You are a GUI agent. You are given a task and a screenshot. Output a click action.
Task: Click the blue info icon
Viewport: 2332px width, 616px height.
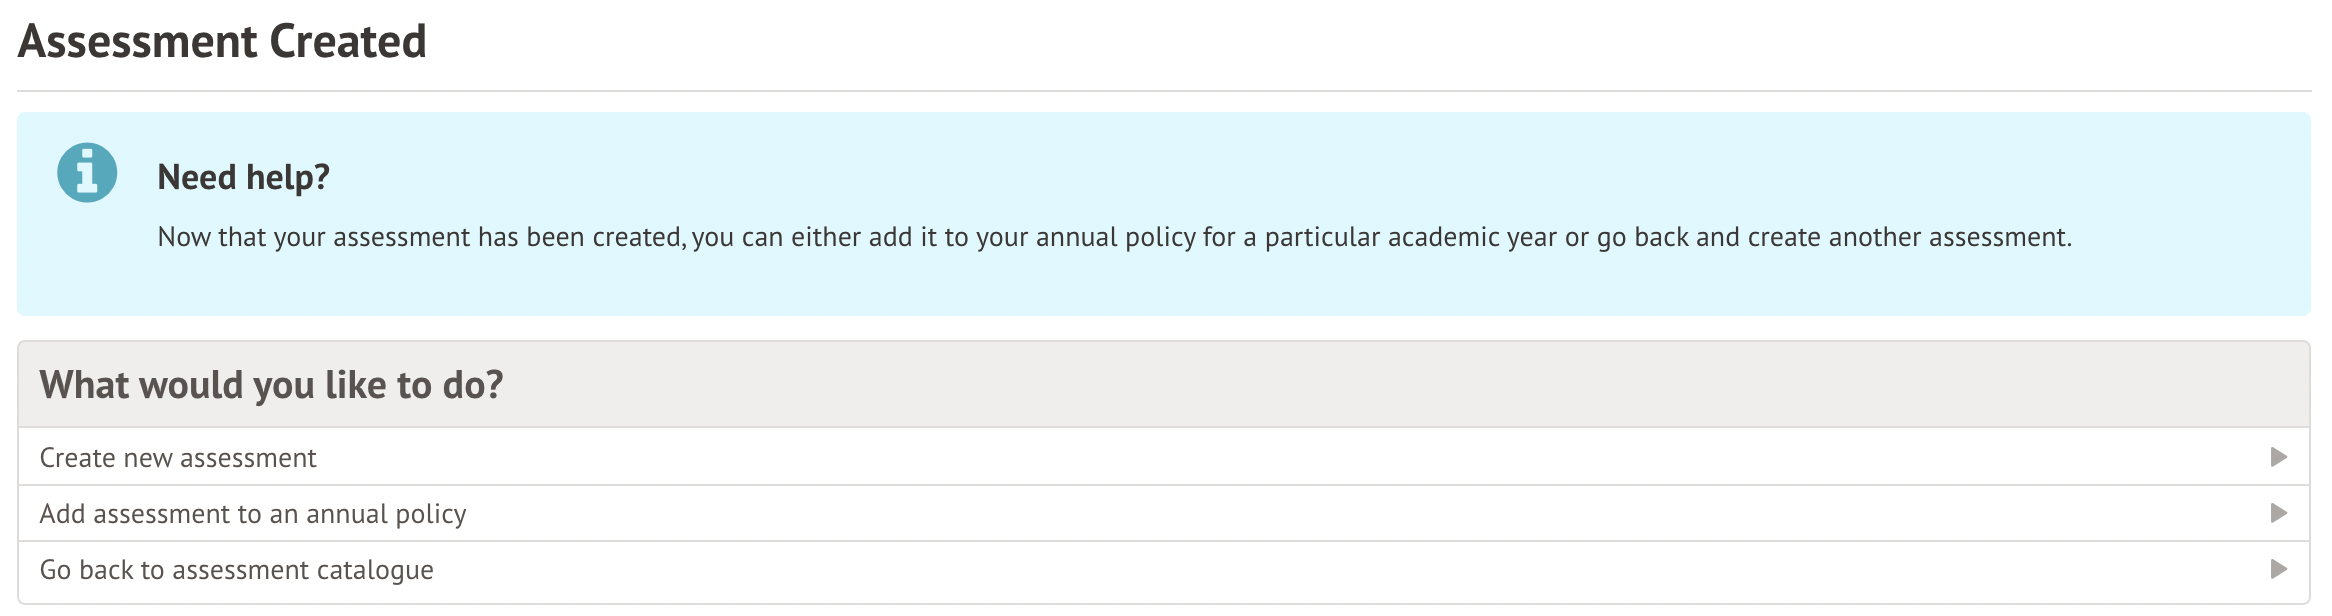87,173
